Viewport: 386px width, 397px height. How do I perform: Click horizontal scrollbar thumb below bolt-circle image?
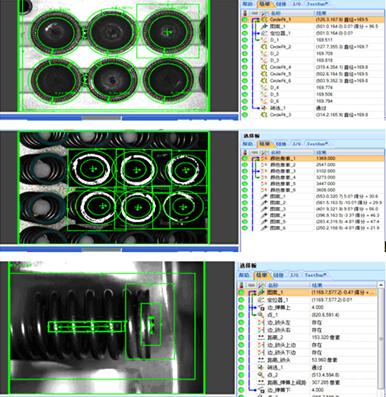(102, 118)
